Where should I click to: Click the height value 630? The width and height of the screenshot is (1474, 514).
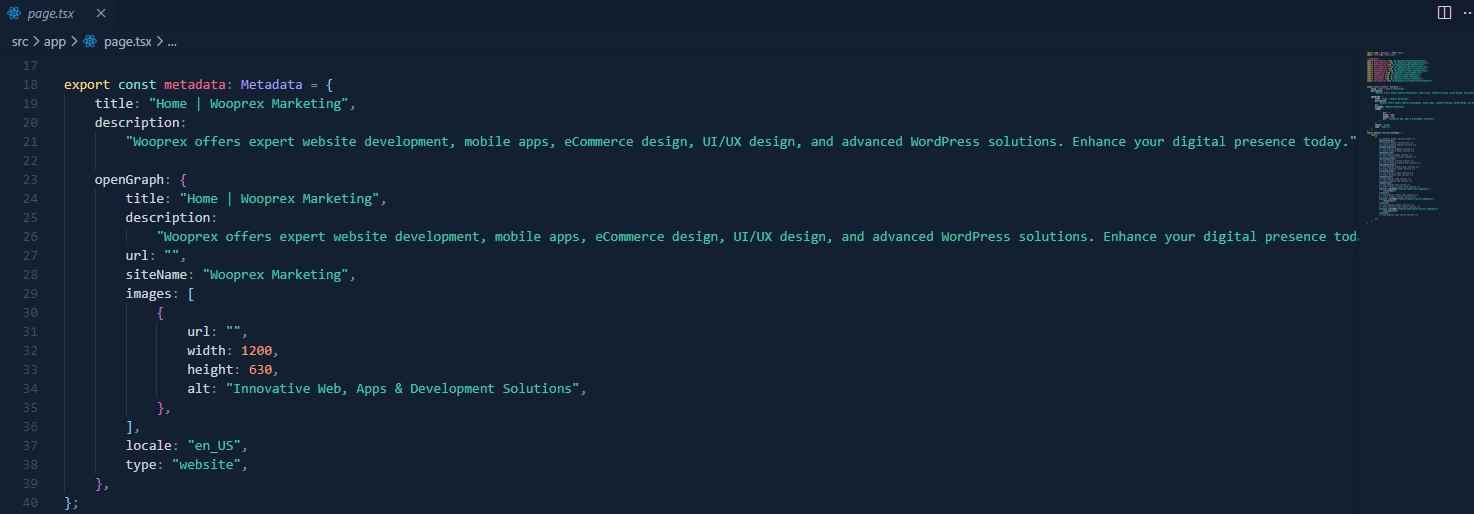click(x=260, y=370)
